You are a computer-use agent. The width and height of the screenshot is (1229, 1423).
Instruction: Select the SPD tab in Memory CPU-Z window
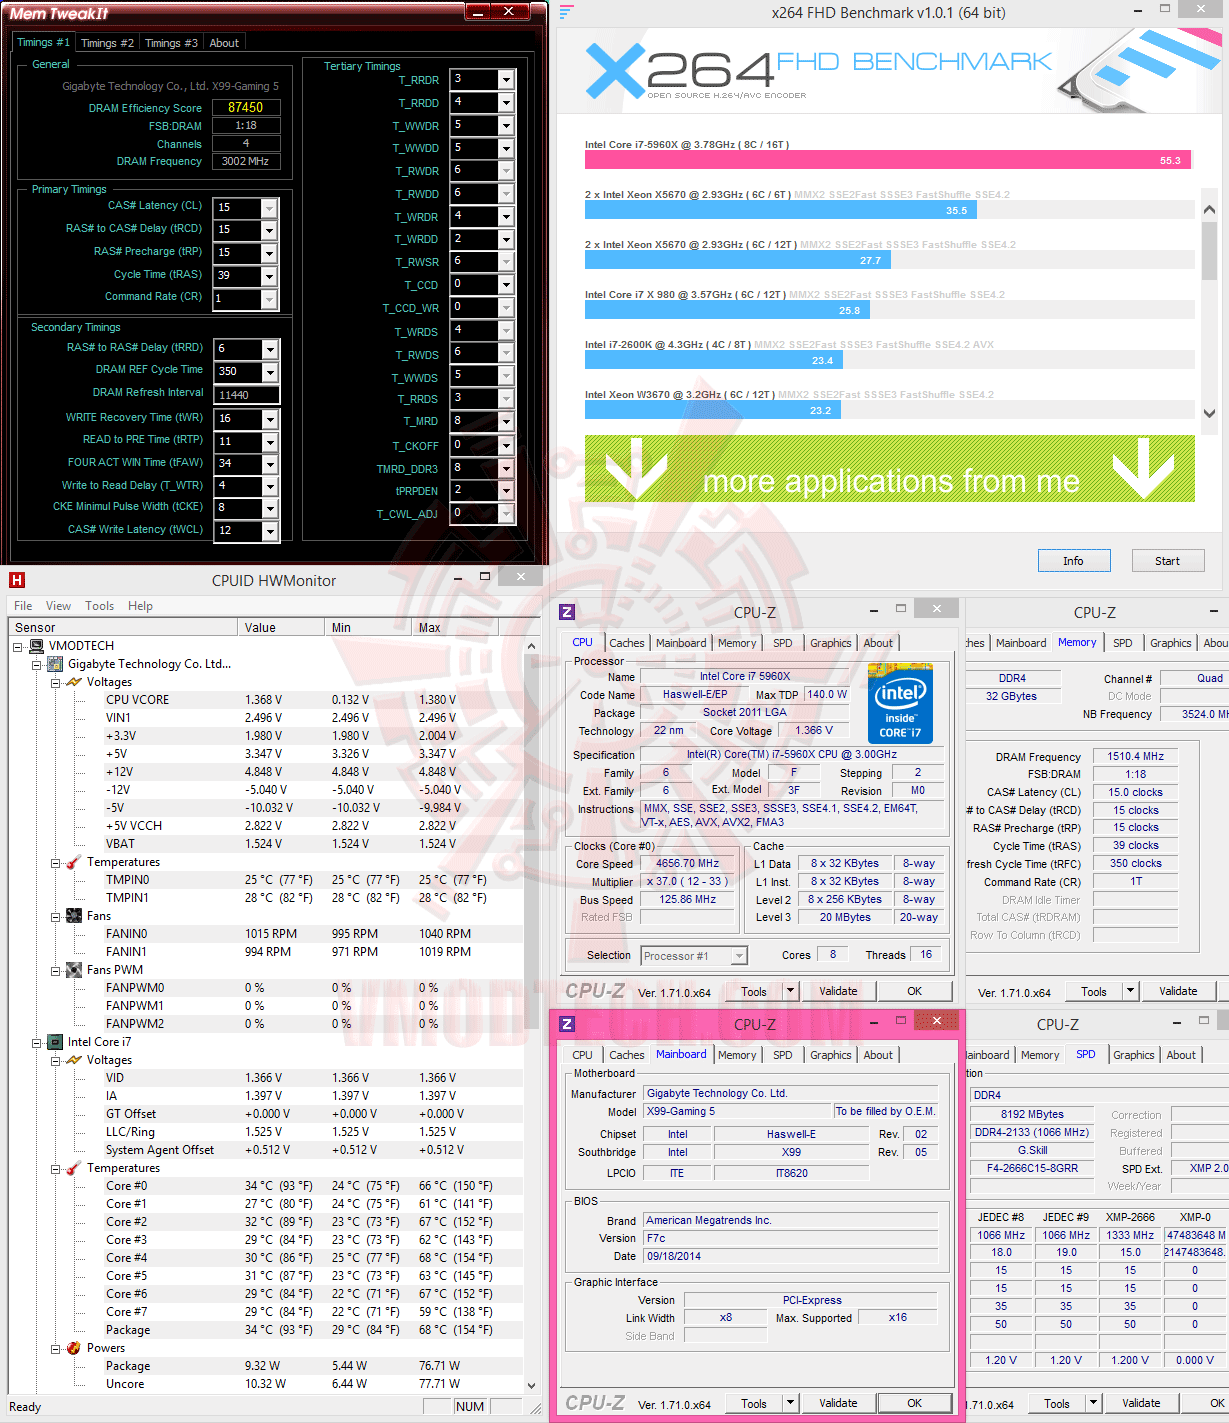point(1123,643)
